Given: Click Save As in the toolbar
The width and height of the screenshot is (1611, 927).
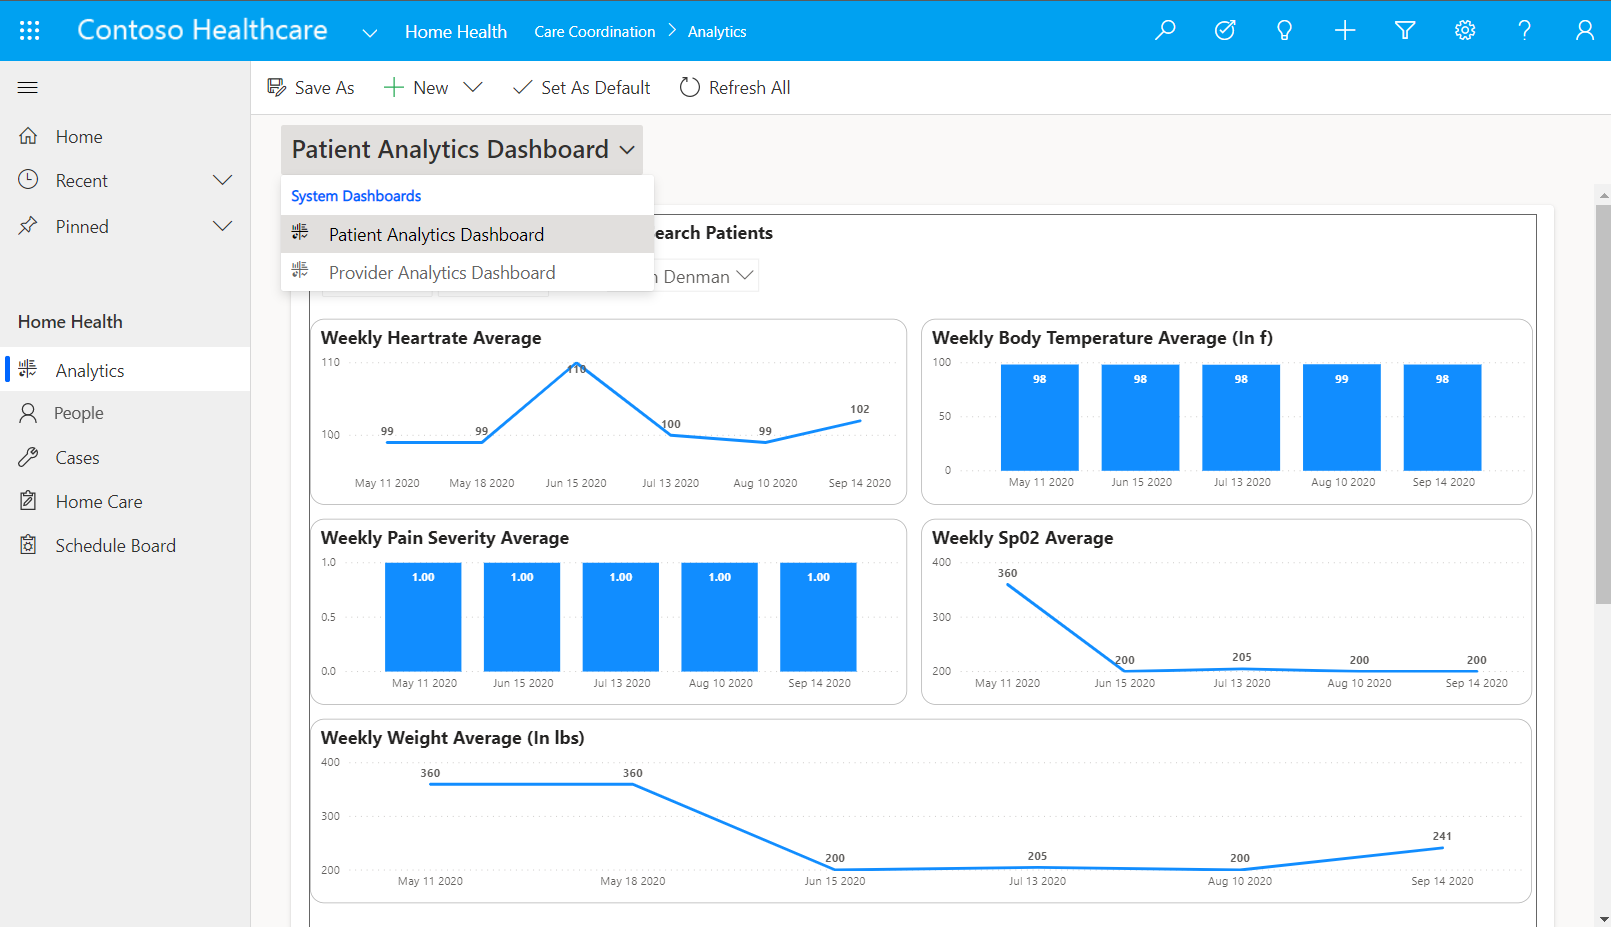Looking at the screenshot, I should click(x=311, y=87).
